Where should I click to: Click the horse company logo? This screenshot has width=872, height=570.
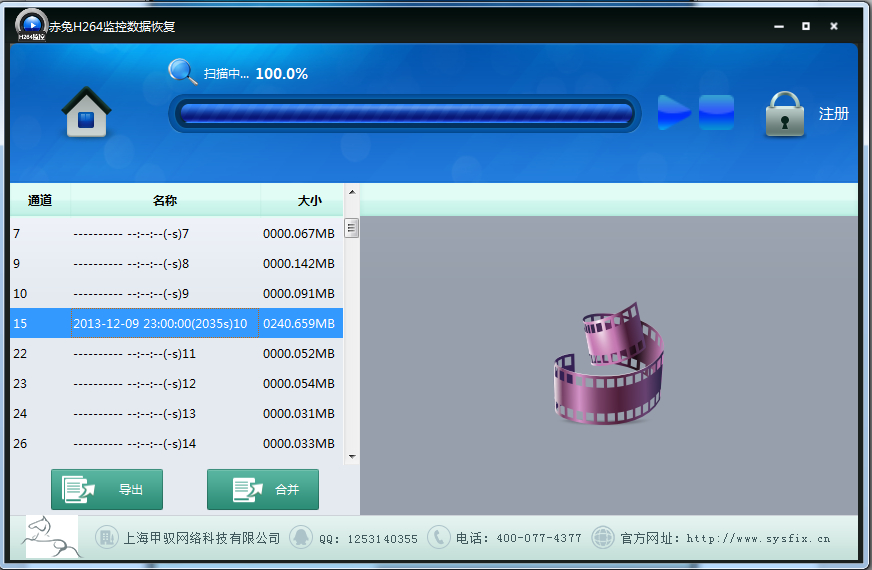[x=52, y=536]
